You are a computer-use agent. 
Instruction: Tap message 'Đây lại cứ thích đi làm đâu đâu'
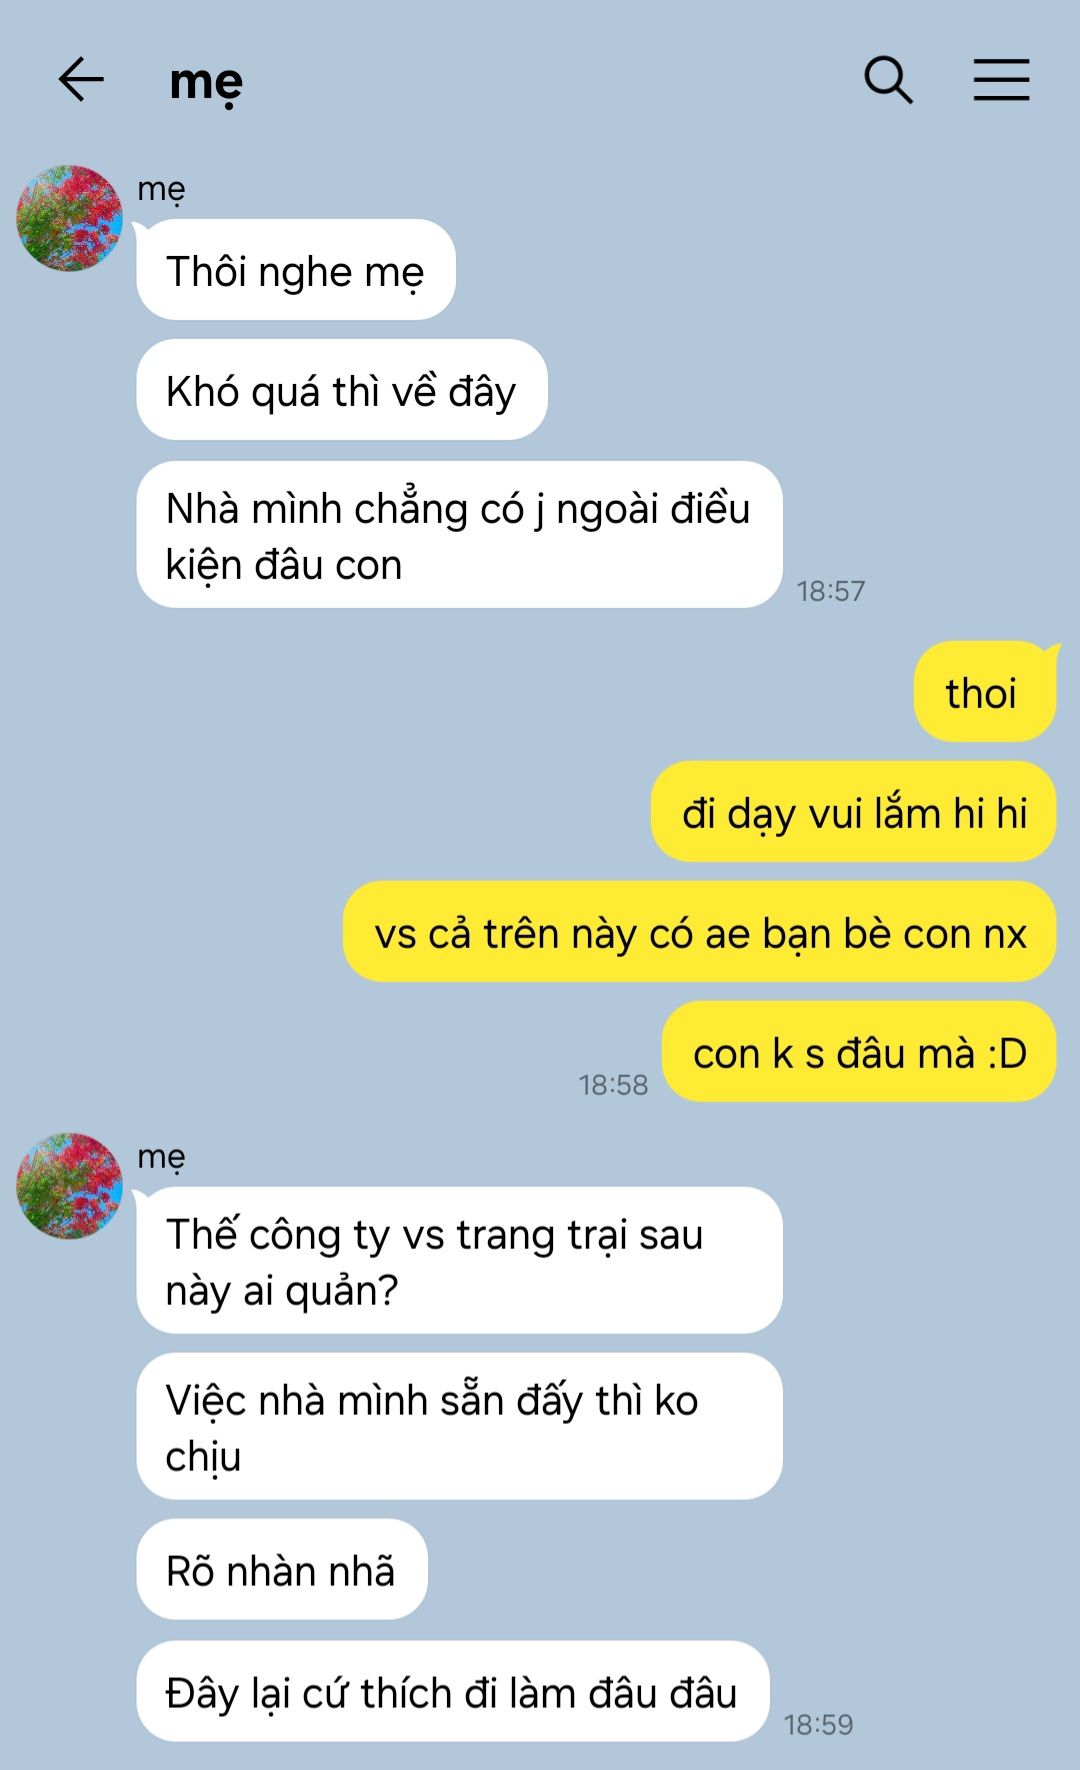pos(453,1692)
